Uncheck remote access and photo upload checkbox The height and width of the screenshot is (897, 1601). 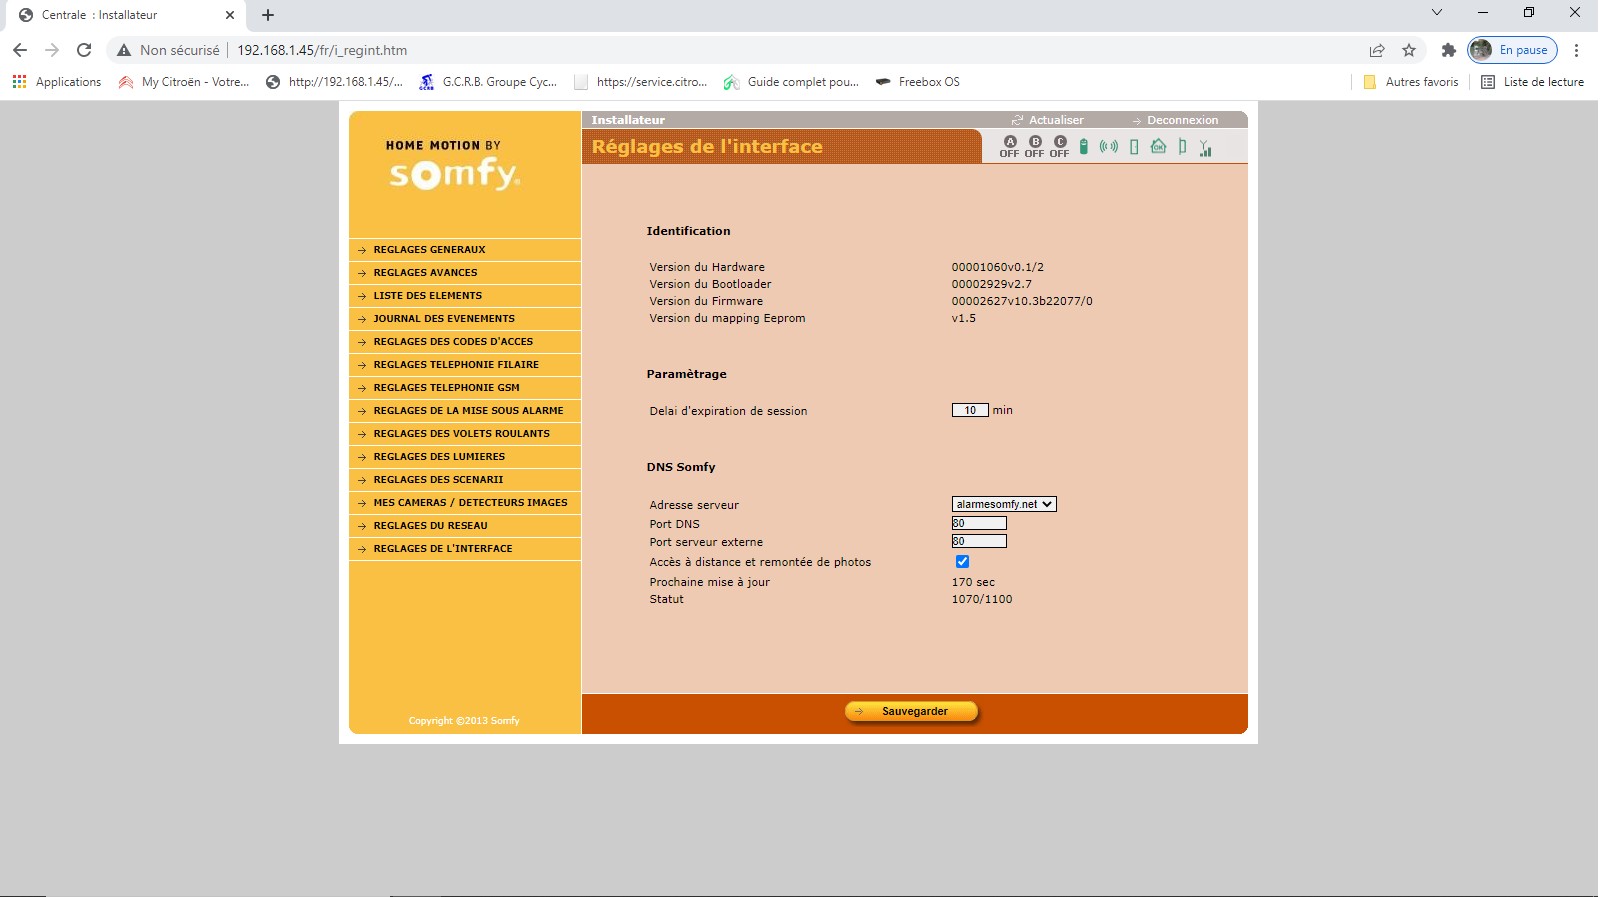coord(962,562)
